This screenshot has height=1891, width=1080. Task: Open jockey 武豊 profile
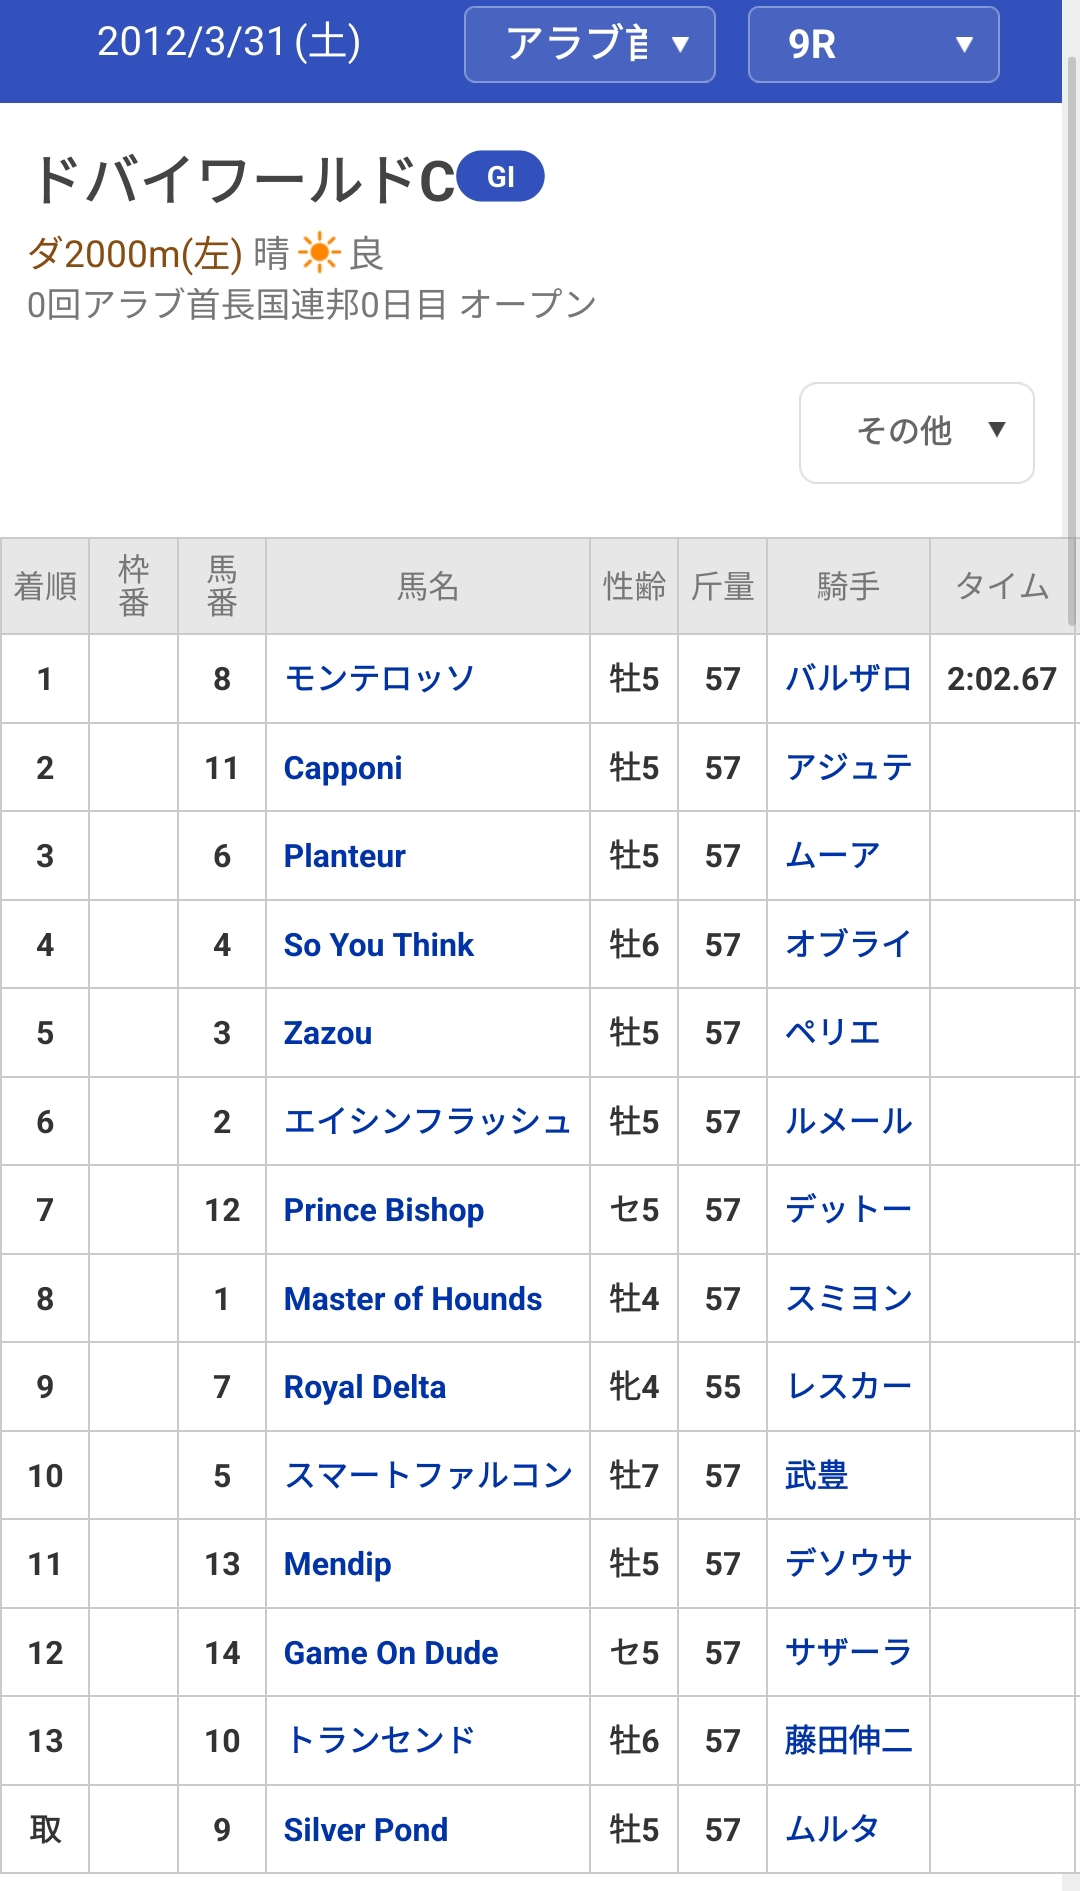click(816, 1476)
